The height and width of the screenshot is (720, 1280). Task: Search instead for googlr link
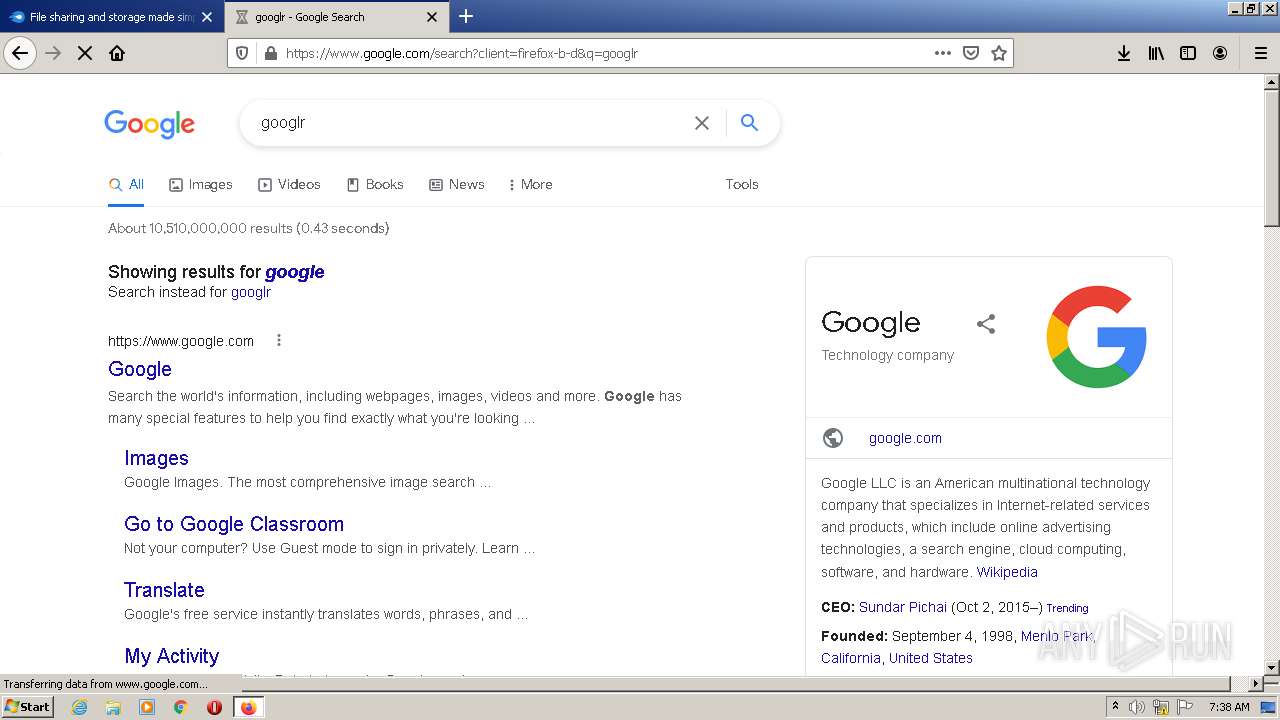coord(251,292)
